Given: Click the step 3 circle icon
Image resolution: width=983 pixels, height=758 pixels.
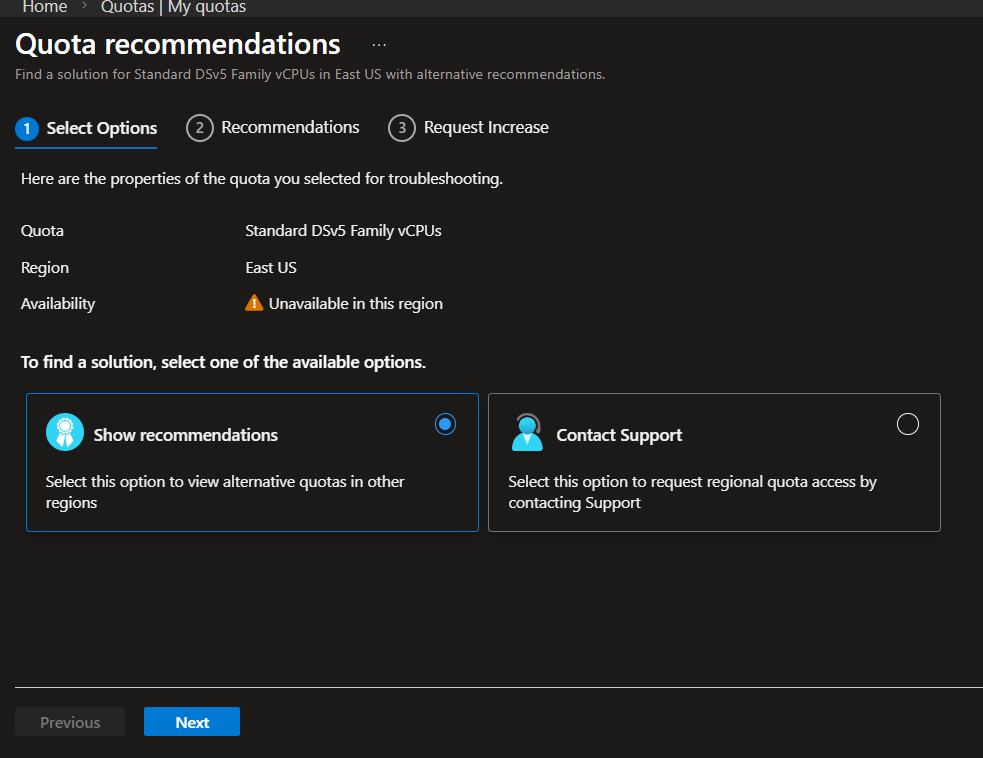Looking at the screenshot, I should [x=402, y=128].
